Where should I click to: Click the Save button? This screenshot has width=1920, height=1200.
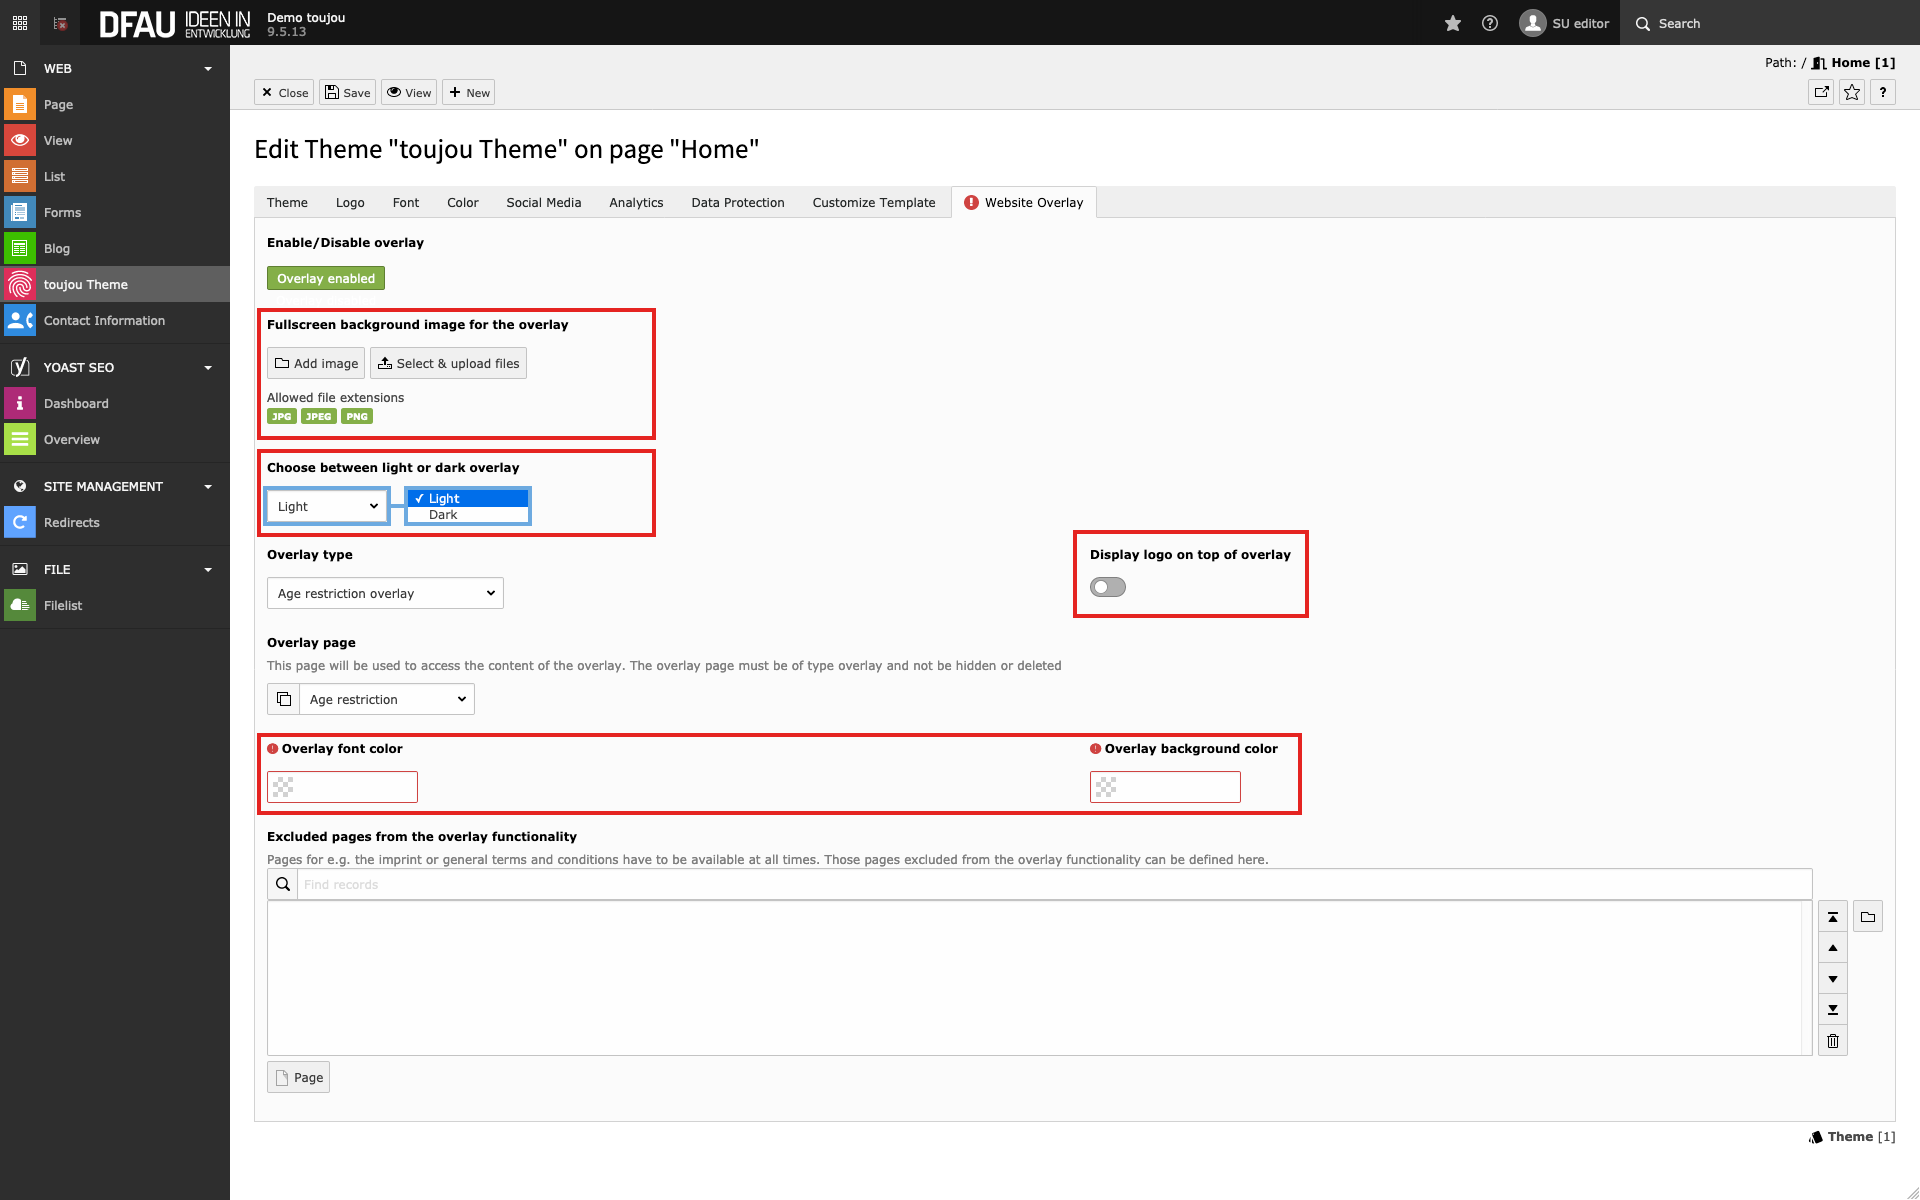pyautogui.click(x=348, y=93)
